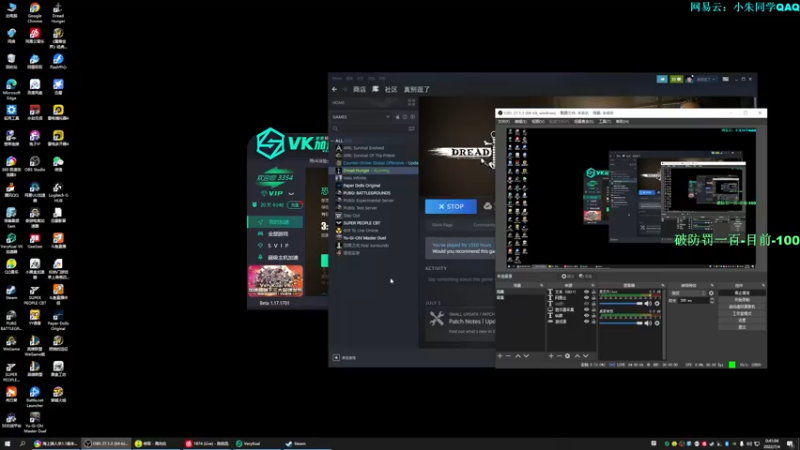Click the cloud status icon beside STOP
Screen dimensions: 800x450
488,206
